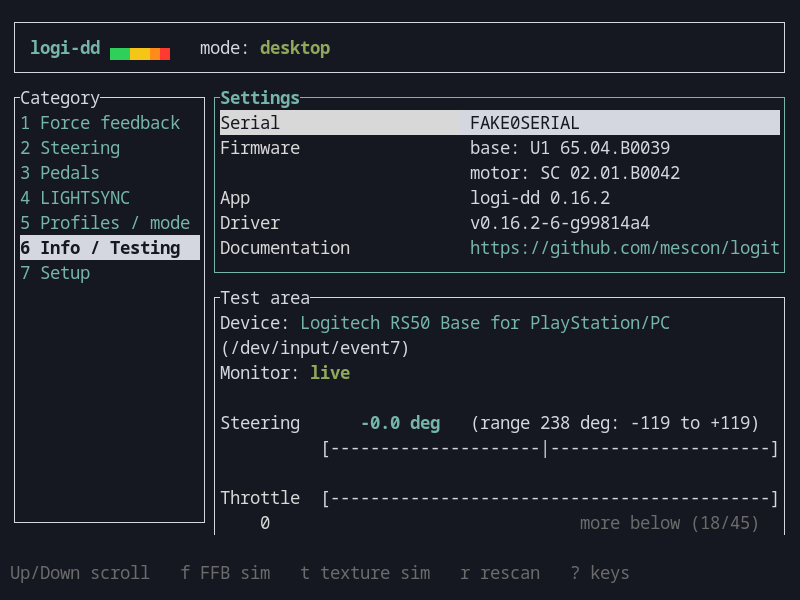800x600 pixels.
Task: Click the Documentation row label
Action: (285, 248)
